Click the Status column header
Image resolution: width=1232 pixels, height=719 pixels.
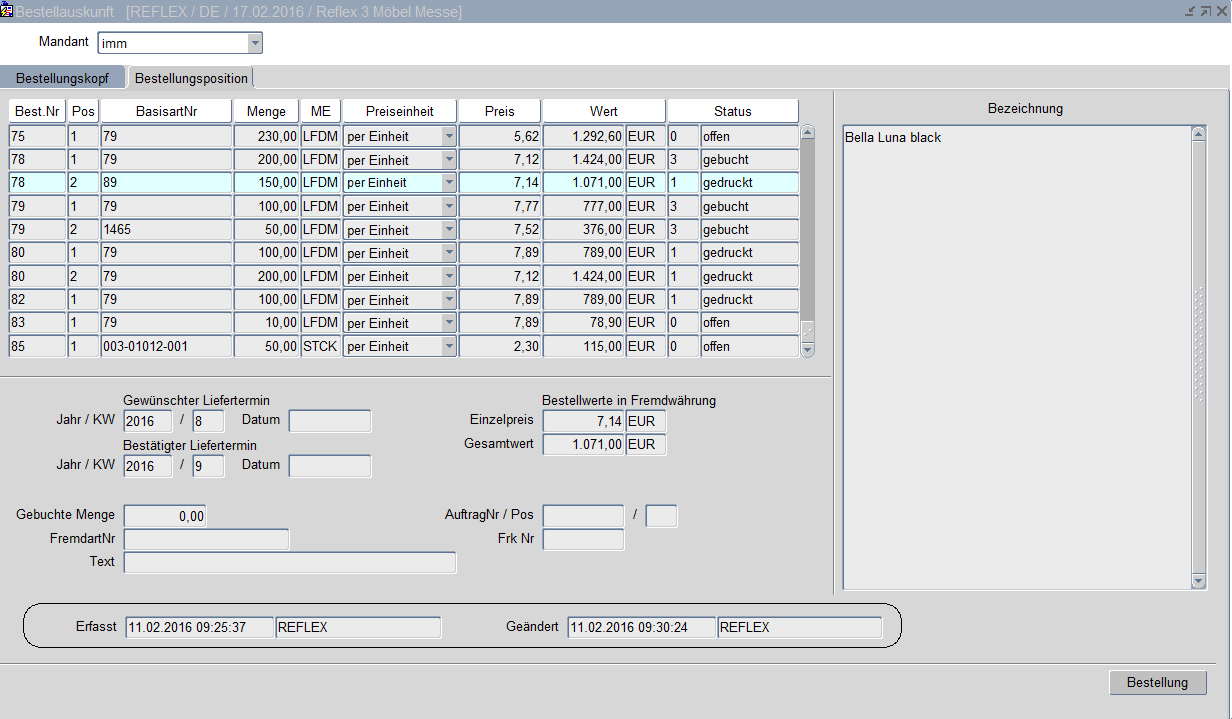pyautogui.click(x=732, y=111)
